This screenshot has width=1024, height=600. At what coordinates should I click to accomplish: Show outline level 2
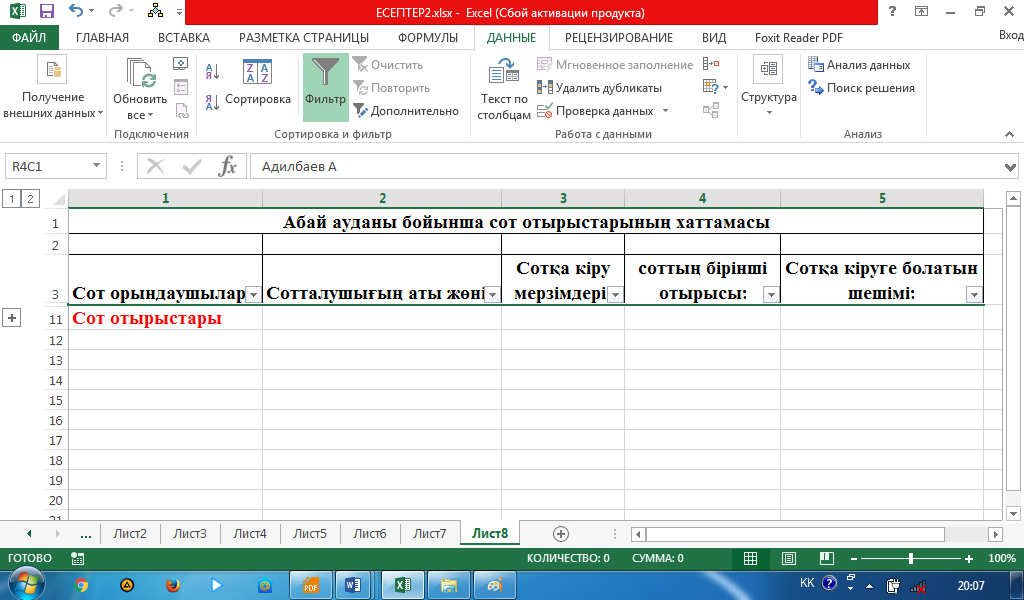click(x=29, y=198)
